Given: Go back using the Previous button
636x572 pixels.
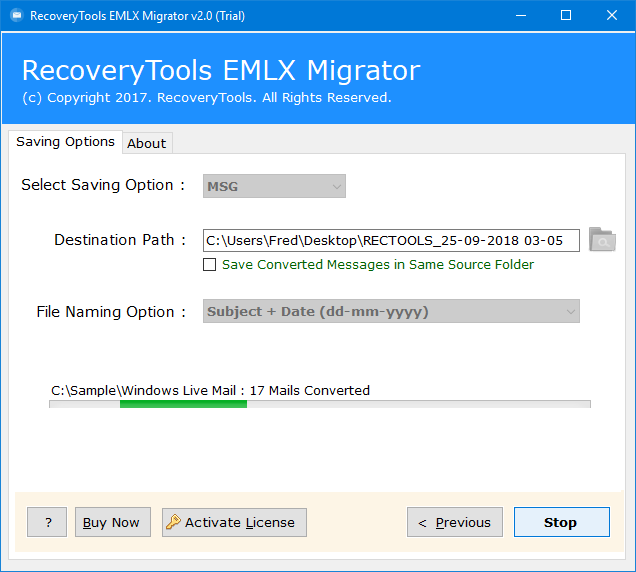Looking at the screenshot, I should coord(455,522).
